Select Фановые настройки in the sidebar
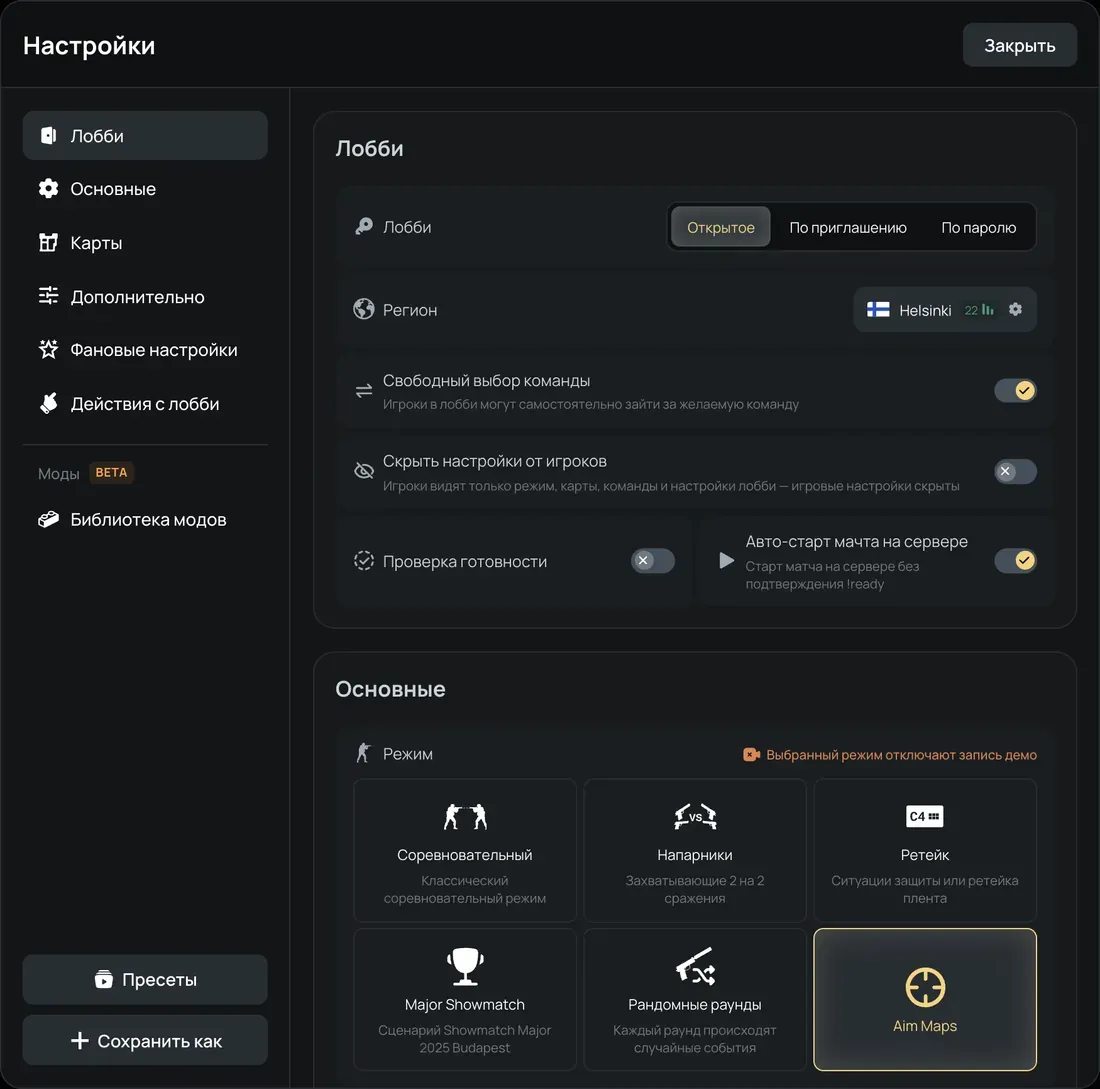Viewport: 1100px width, 1089px height. coord(145,349)
